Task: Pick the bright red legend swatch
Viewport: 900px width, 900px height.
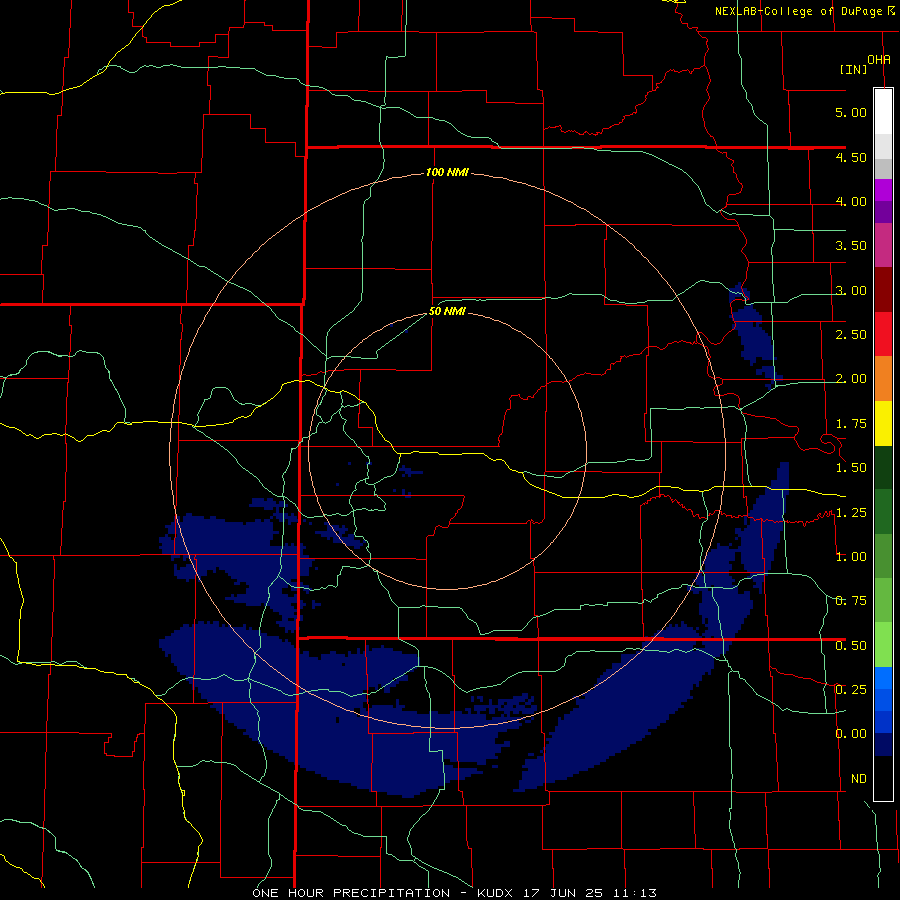Action: pyautogui.click(x=883, y=334)
